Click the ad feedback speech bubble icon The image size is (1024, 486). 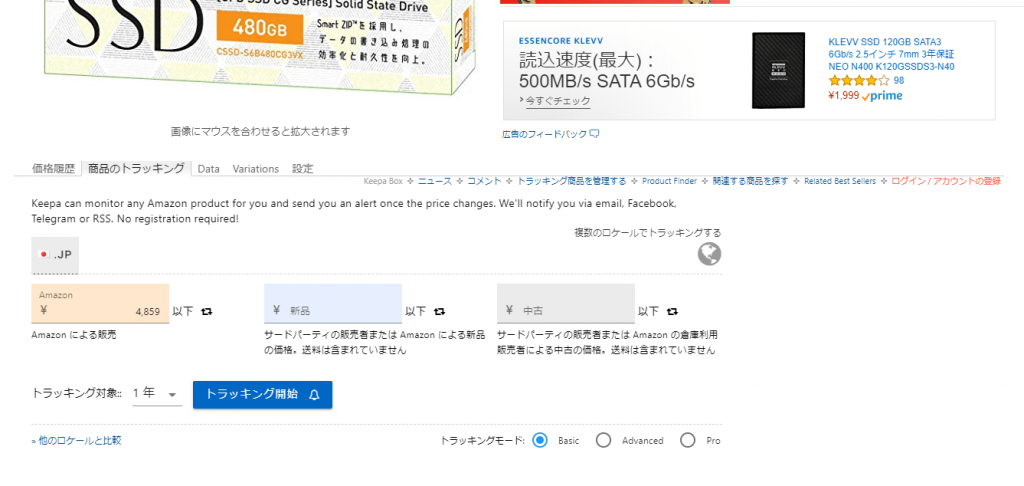point(594,134)
